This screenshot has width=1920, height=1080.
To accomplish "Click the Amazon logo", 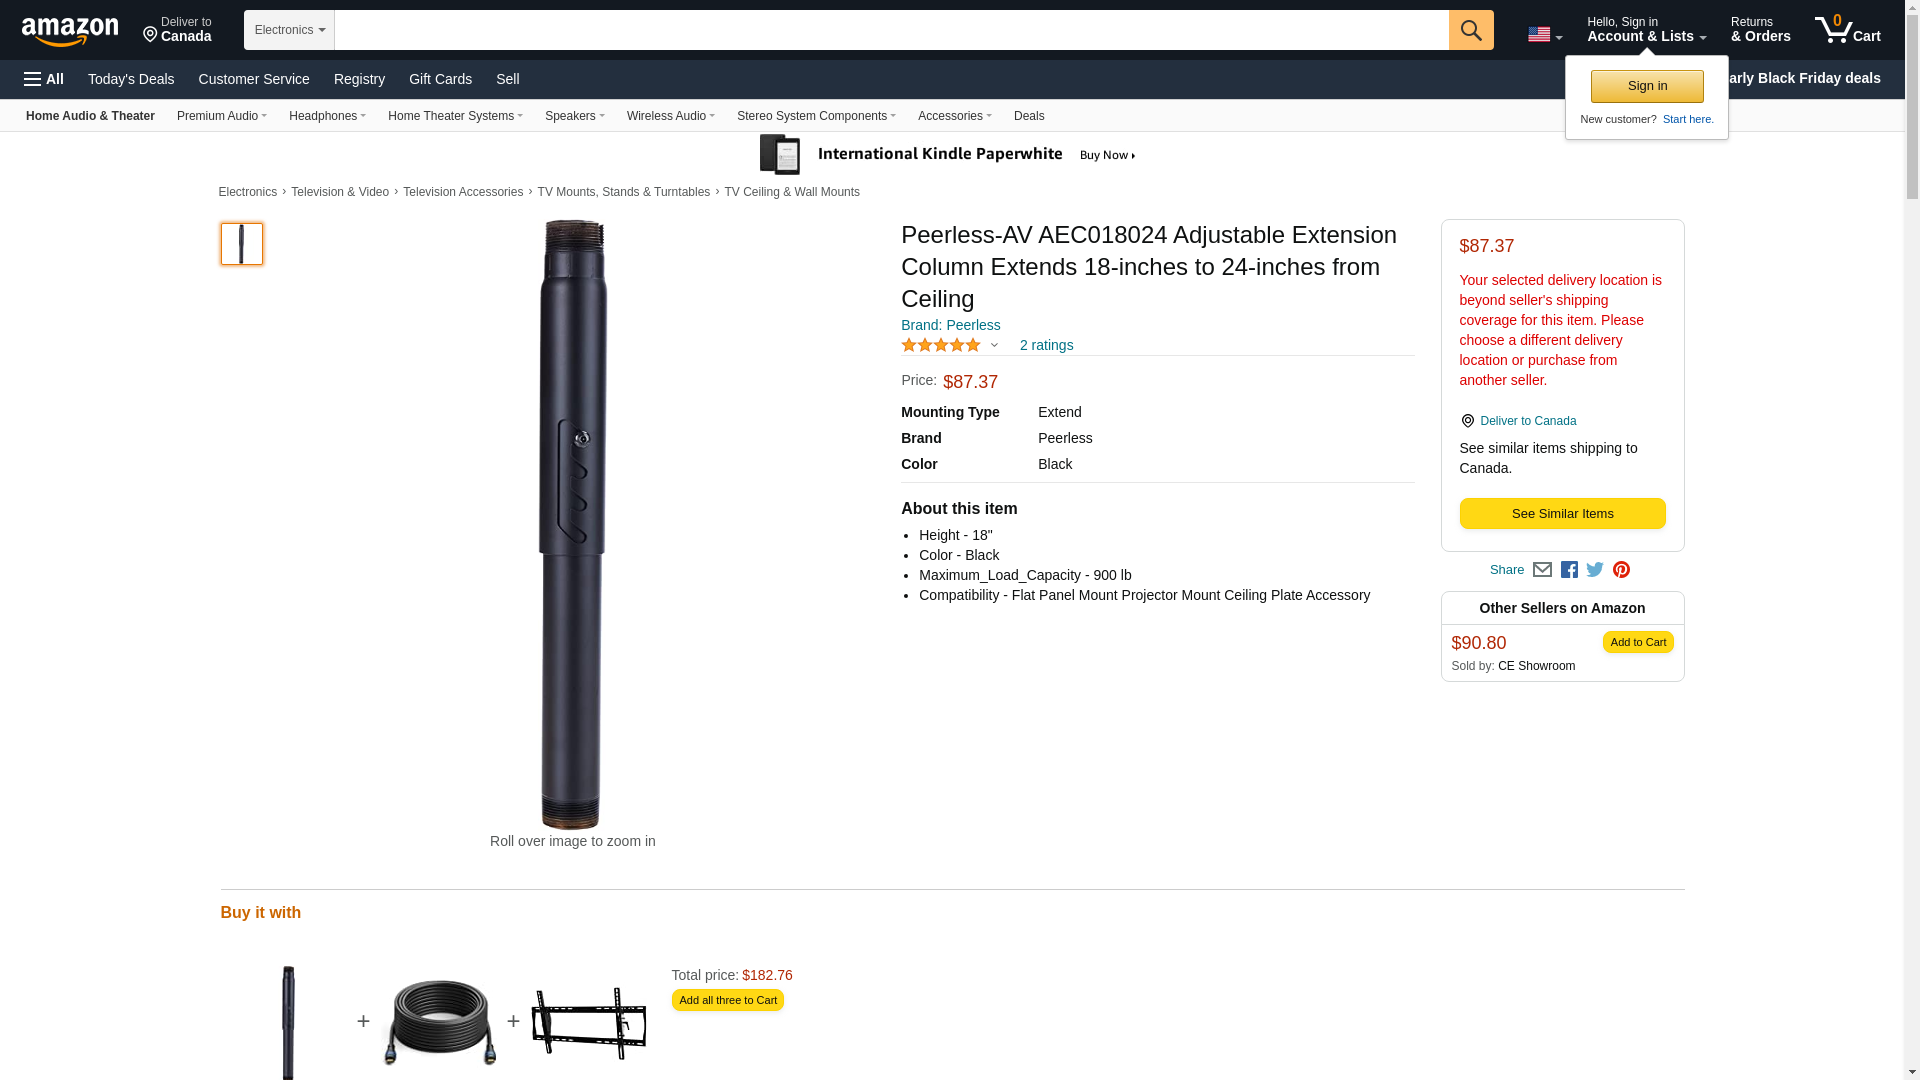I will tap(70, 31).
